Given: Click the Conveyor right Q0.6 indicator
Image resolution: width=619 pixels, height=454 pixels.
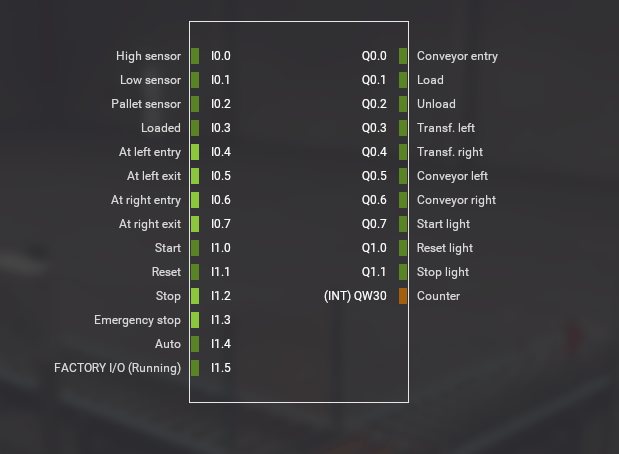Looking at the screenshot, I should click(x=403, y=200).
